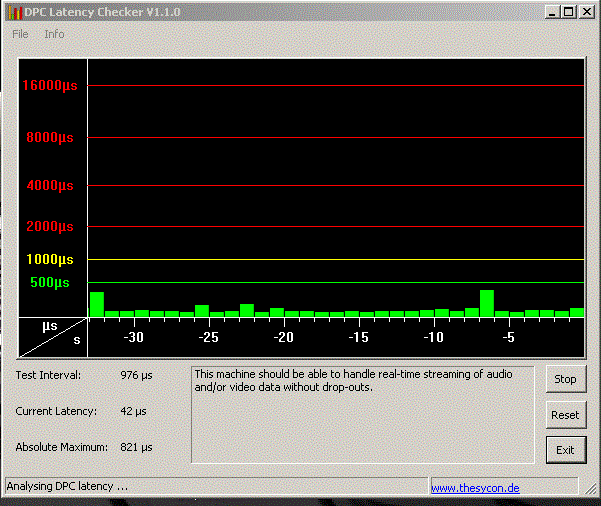This screenshot has width=601, height=506.
Task: Click the 2000µs axis label
Action: tap(50, 227)
